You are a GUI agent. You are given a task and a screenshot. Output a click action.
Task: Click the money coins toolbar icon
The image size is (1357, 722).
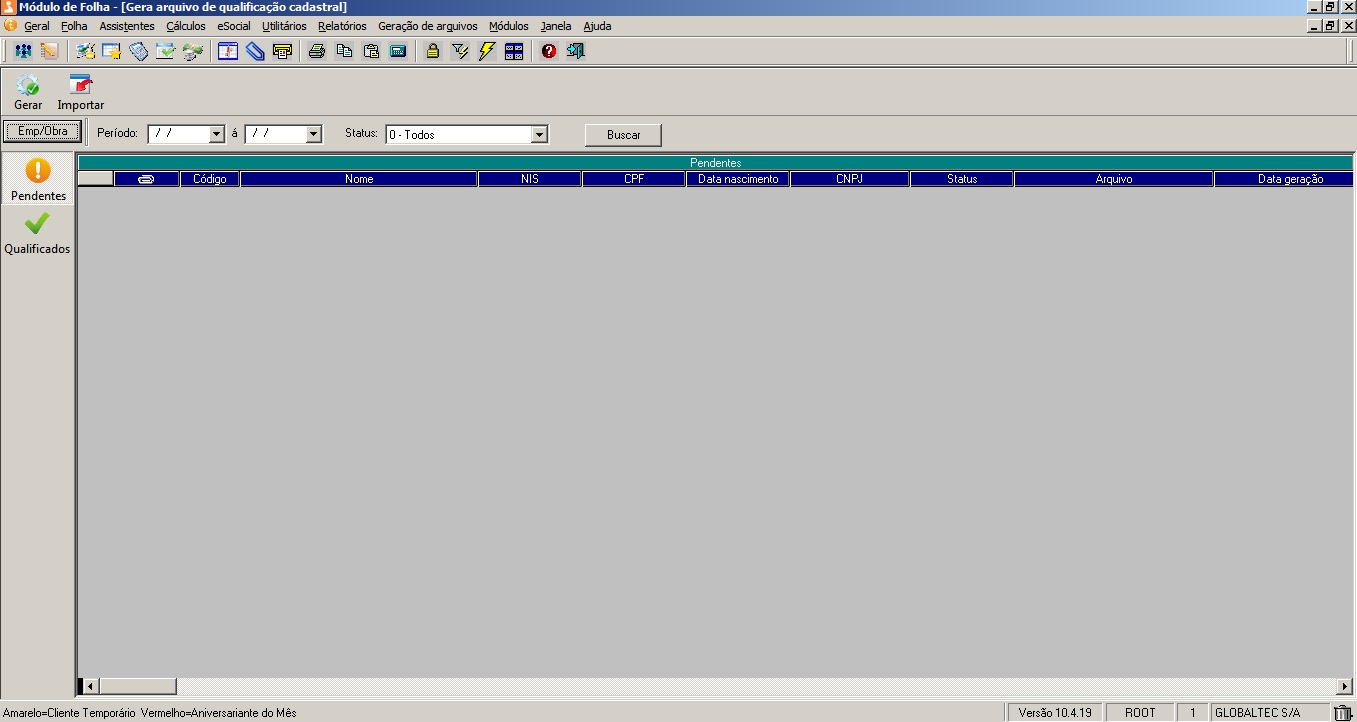point(193,51)
